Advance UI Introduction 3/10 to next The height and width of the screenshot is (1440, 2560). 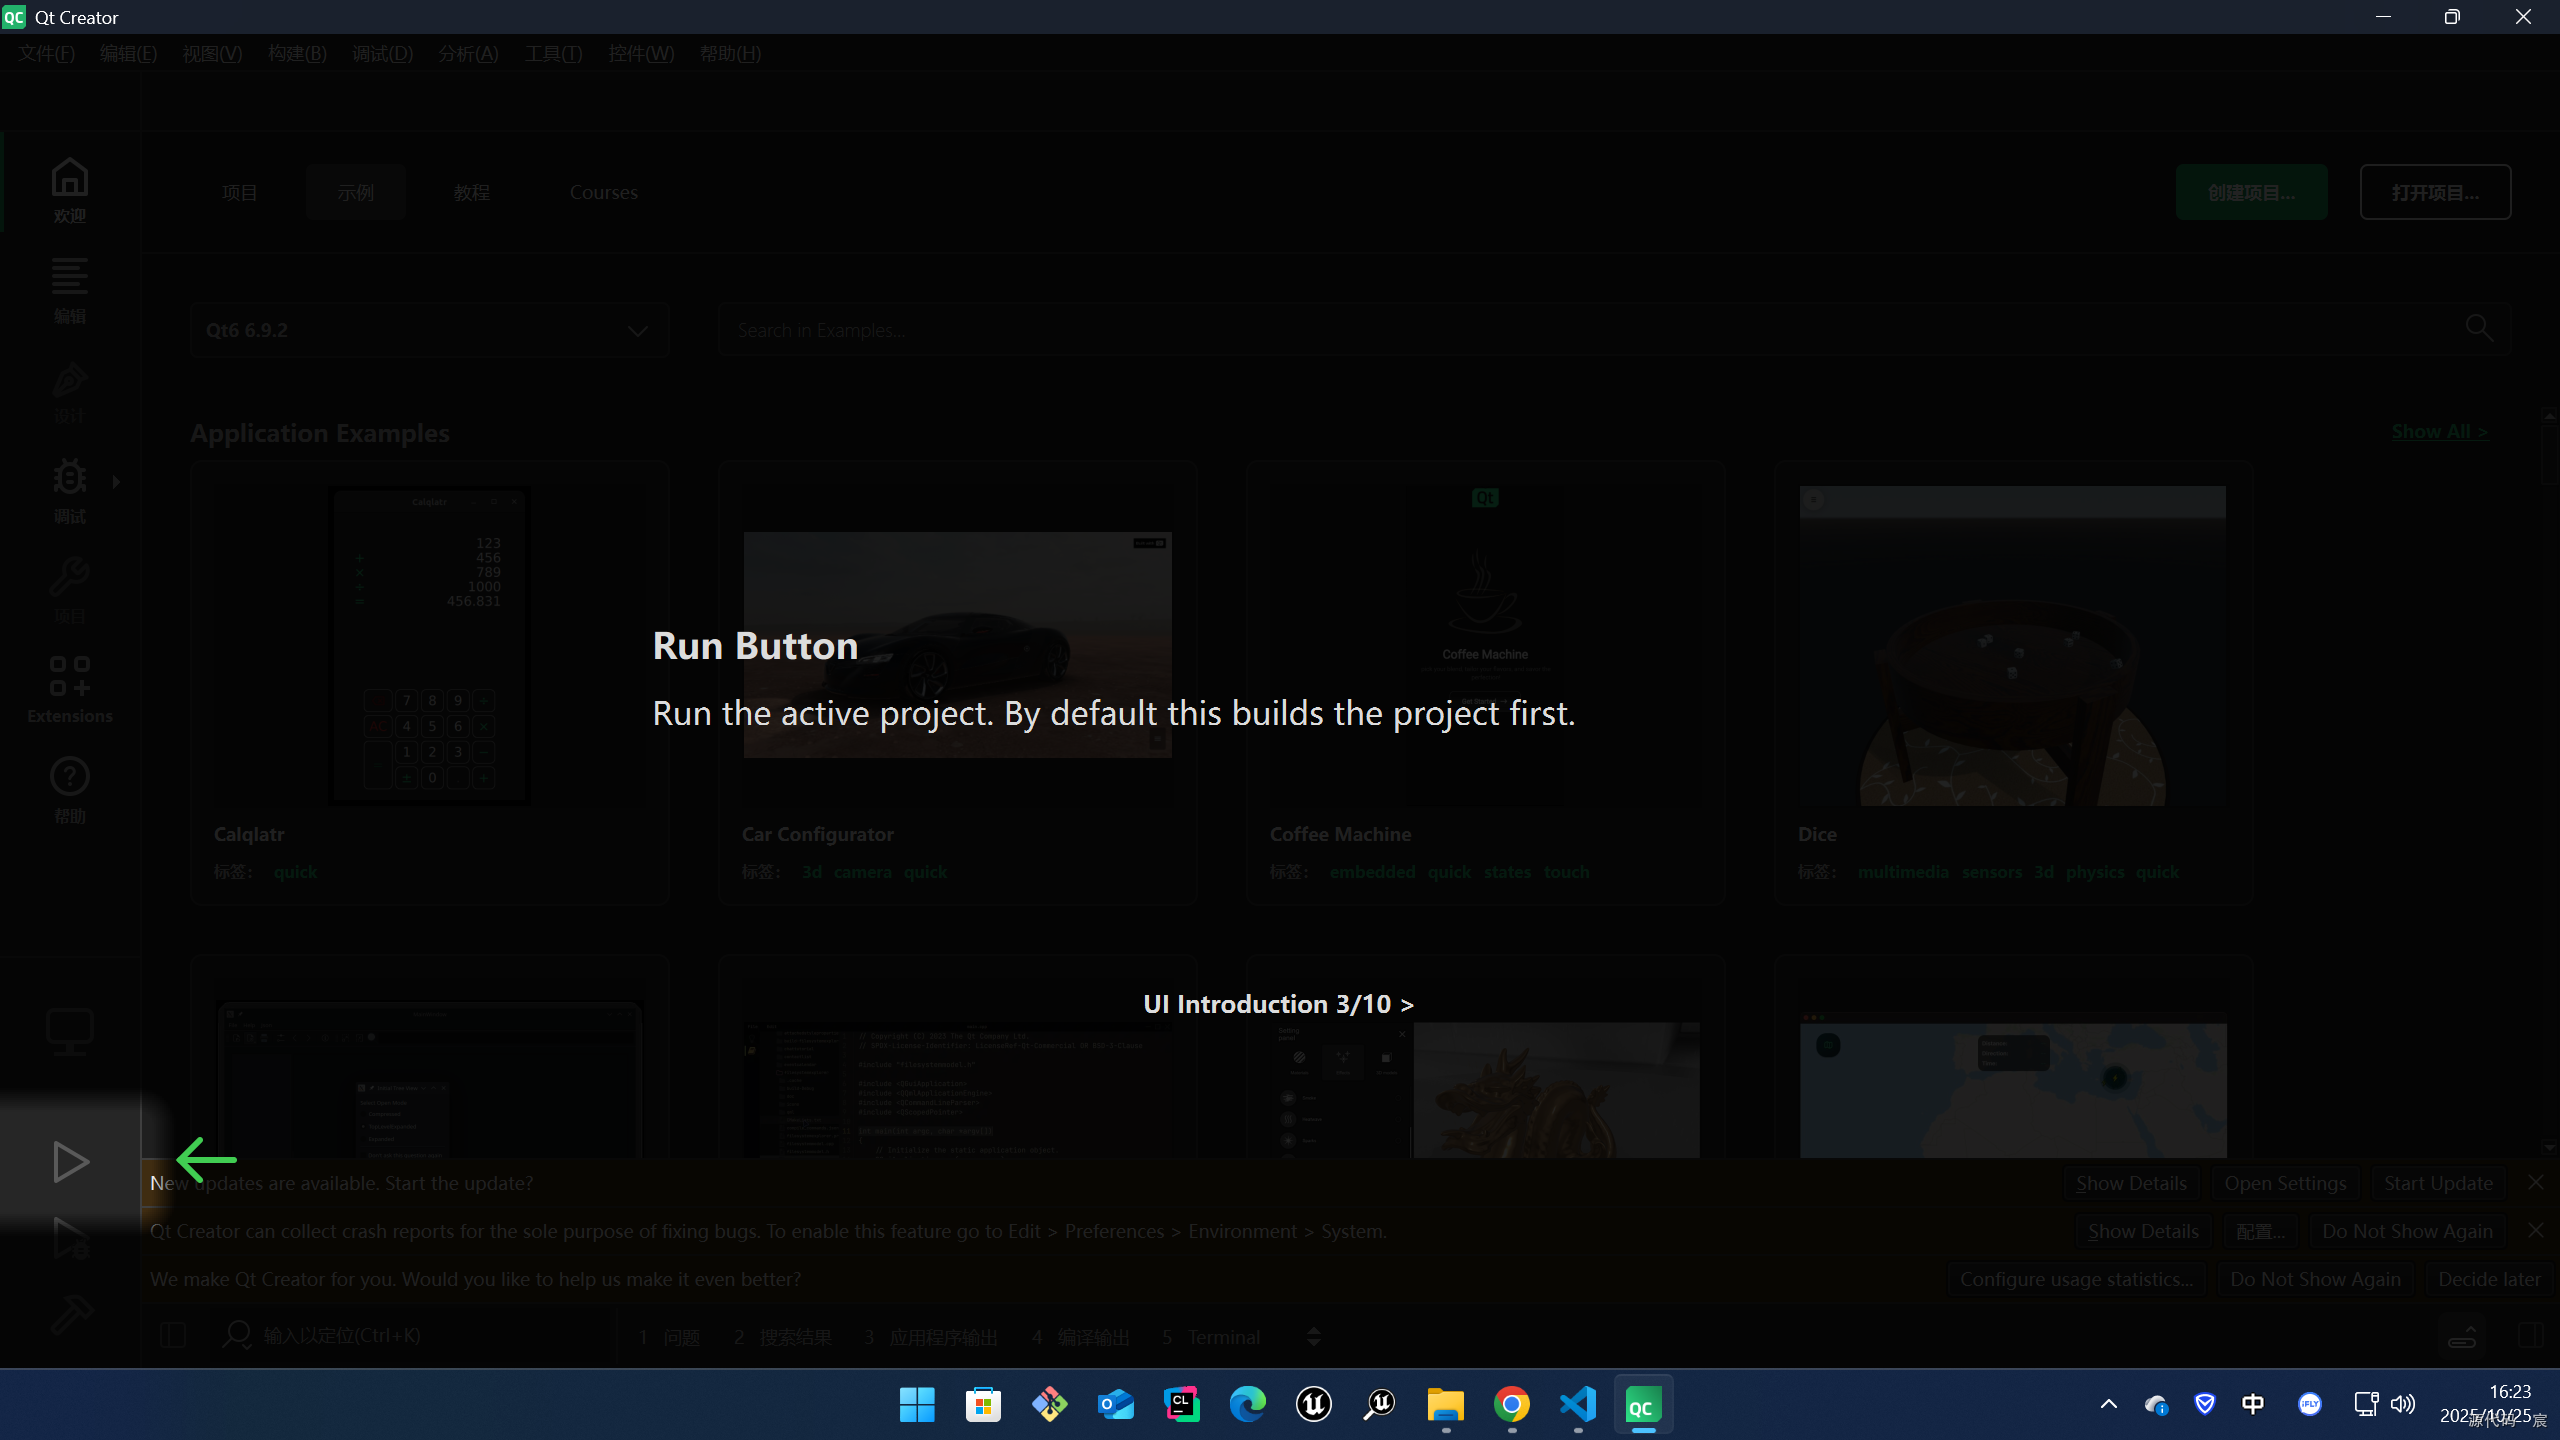[x=1278, y=1004]
